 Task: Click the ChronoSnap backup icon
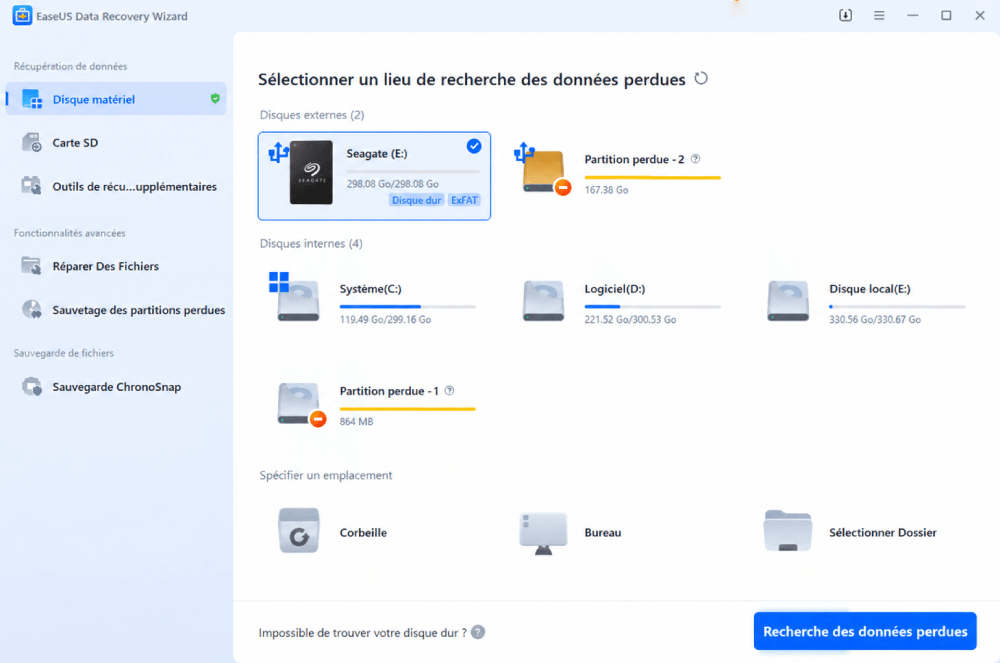coord(31,386)
